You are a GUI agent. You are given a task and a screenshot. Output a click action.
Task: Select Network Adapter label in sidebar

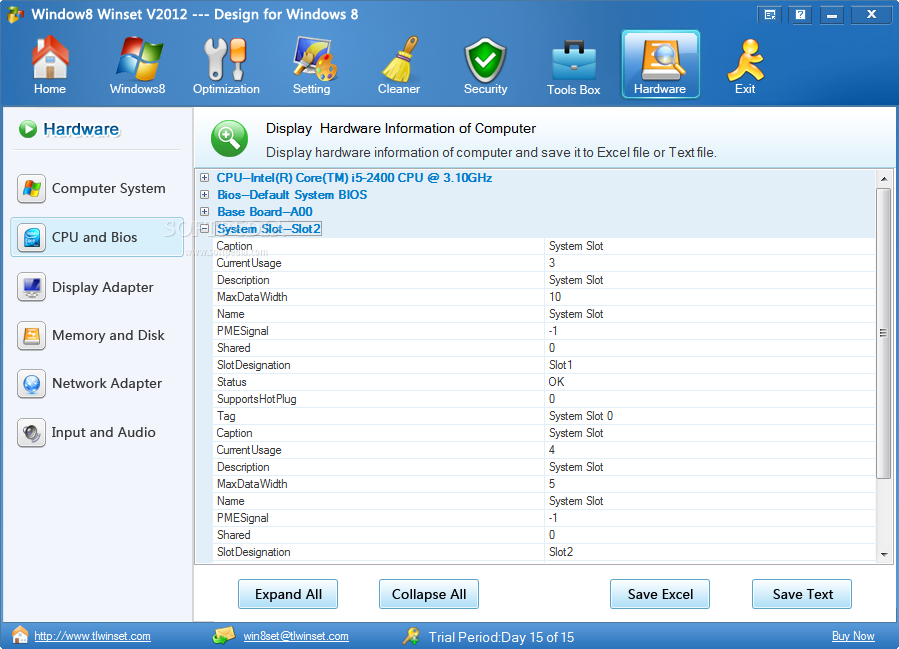107,384
